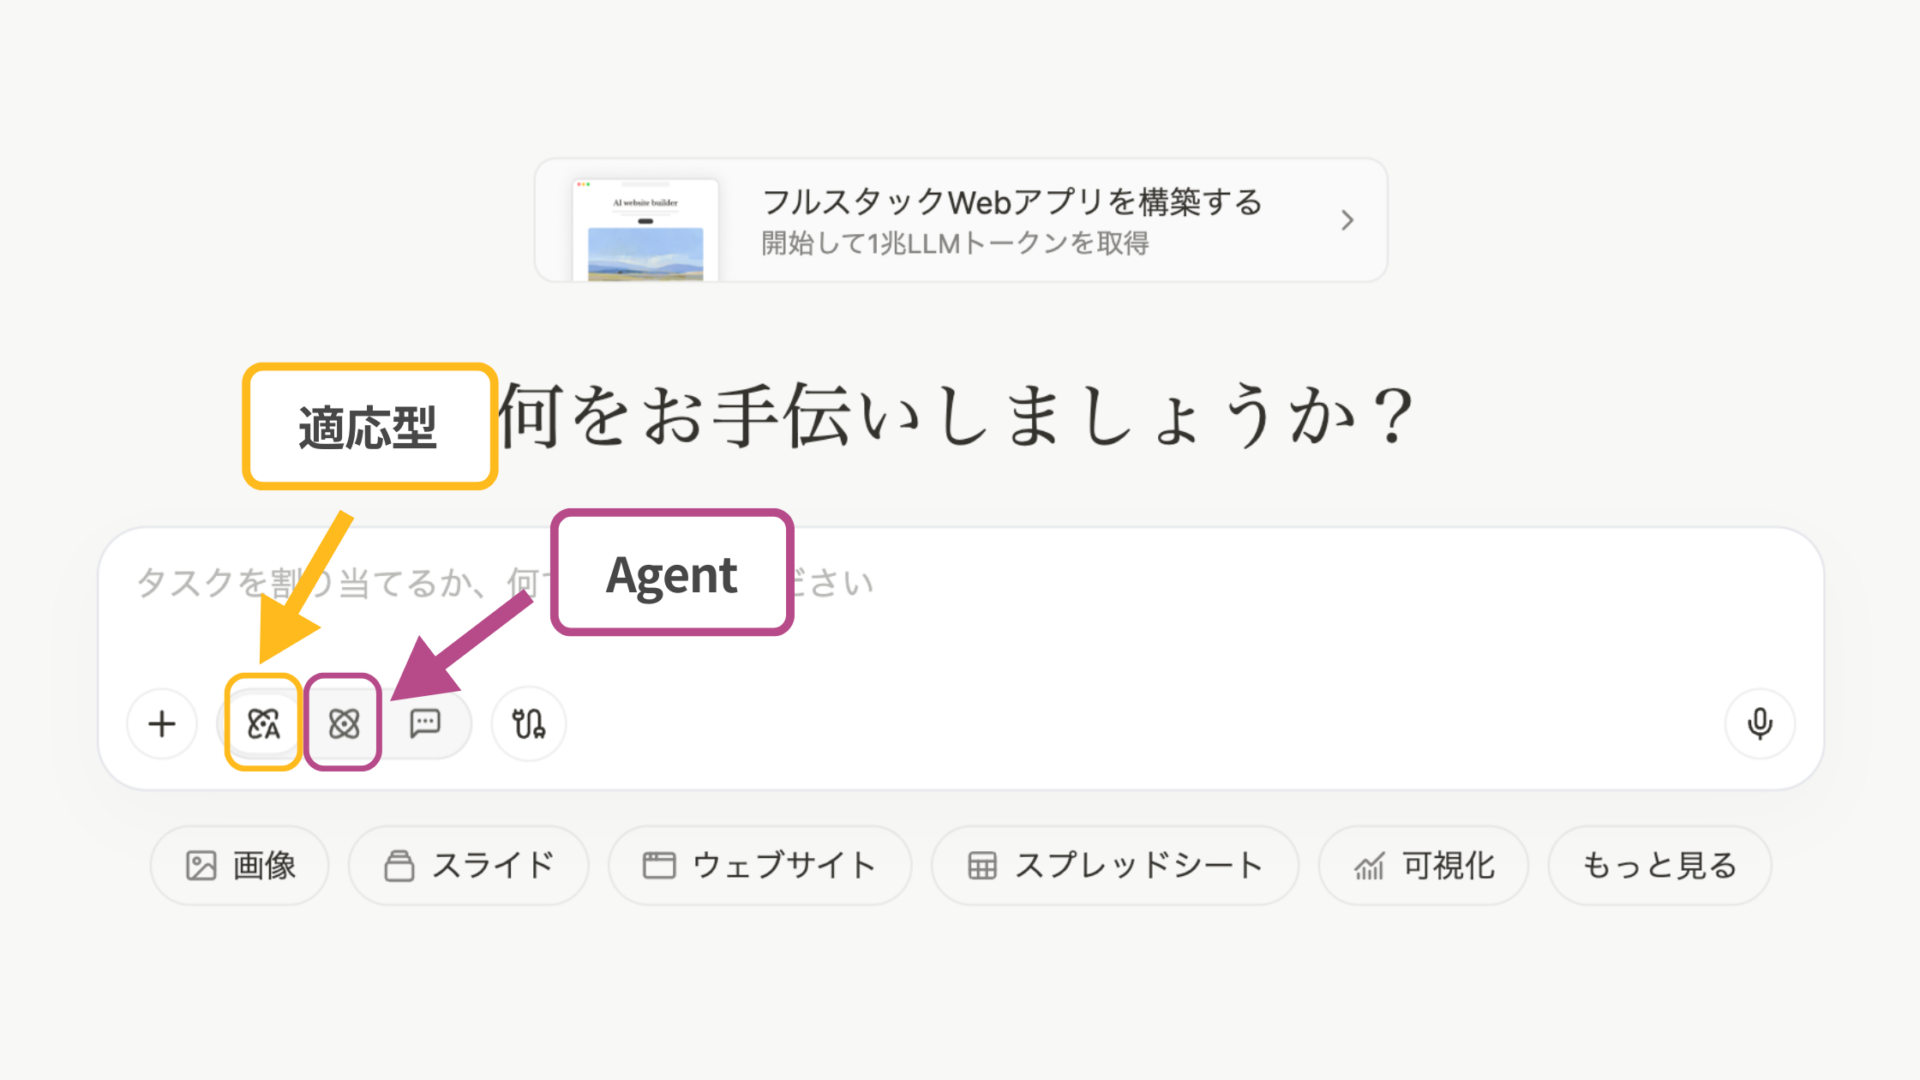1920x1080 pixels.
Task: Click the image icon on the 画像 chip
Action: 202,866
